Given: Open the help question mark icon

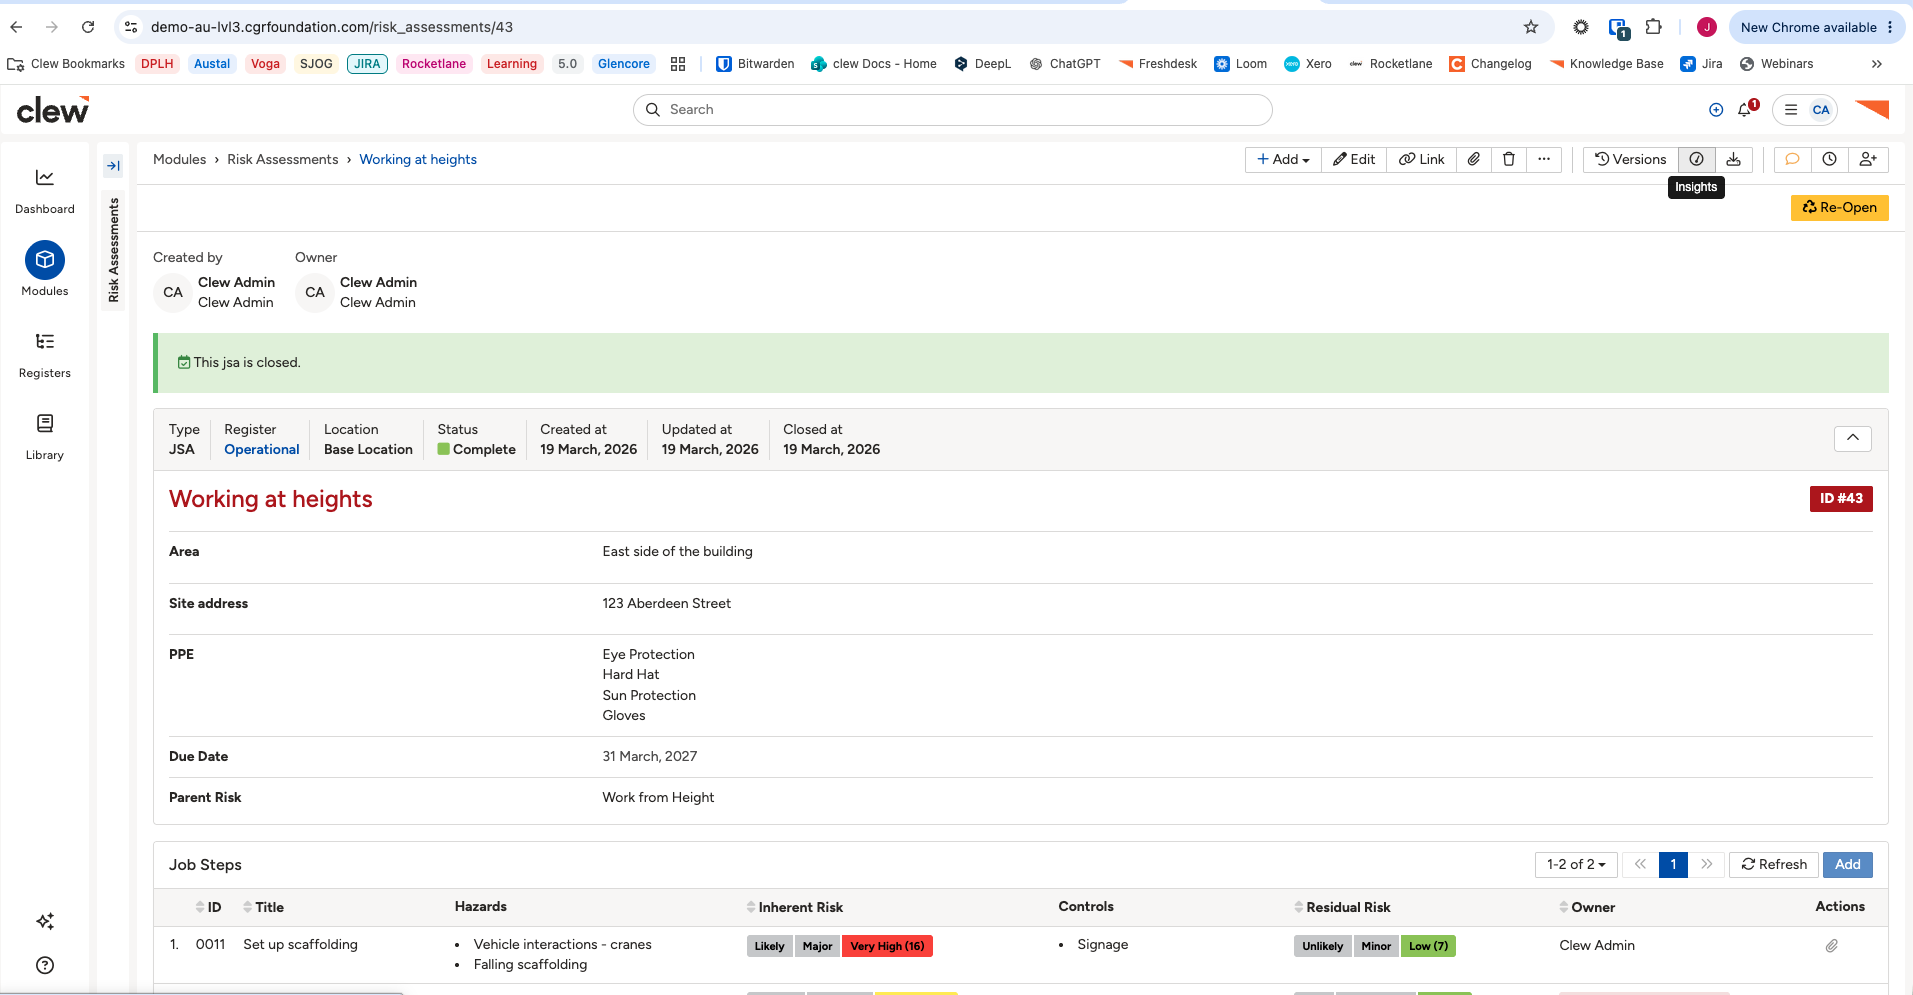Looking at the screenshot, I should coord(45,965).
